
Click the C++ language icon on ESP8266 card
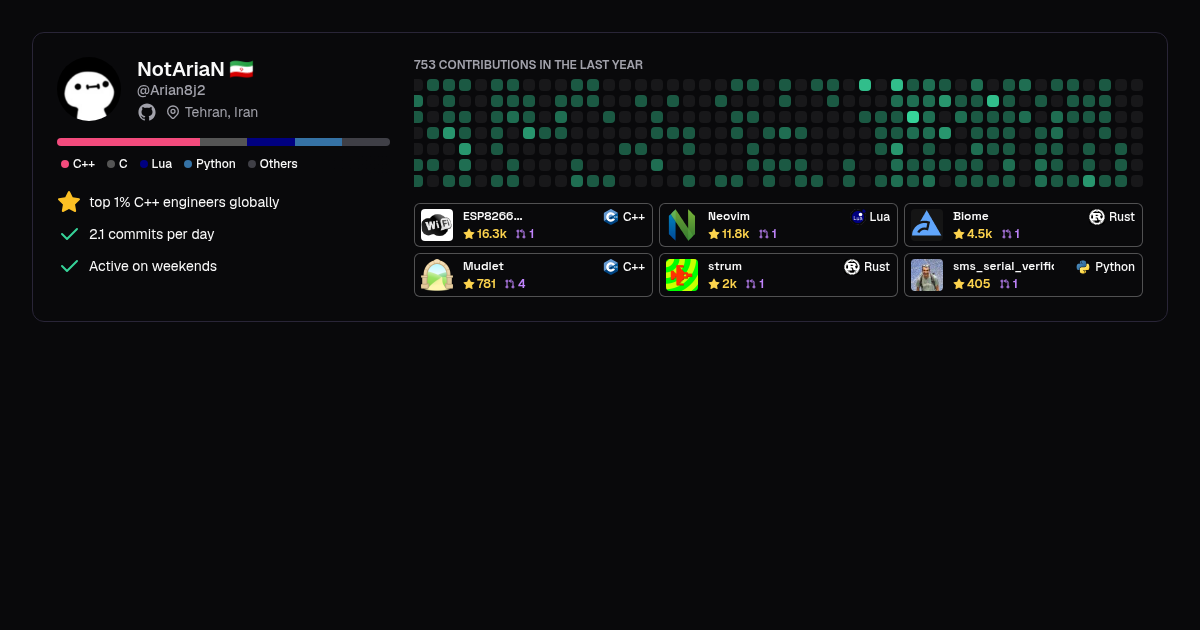610,217
